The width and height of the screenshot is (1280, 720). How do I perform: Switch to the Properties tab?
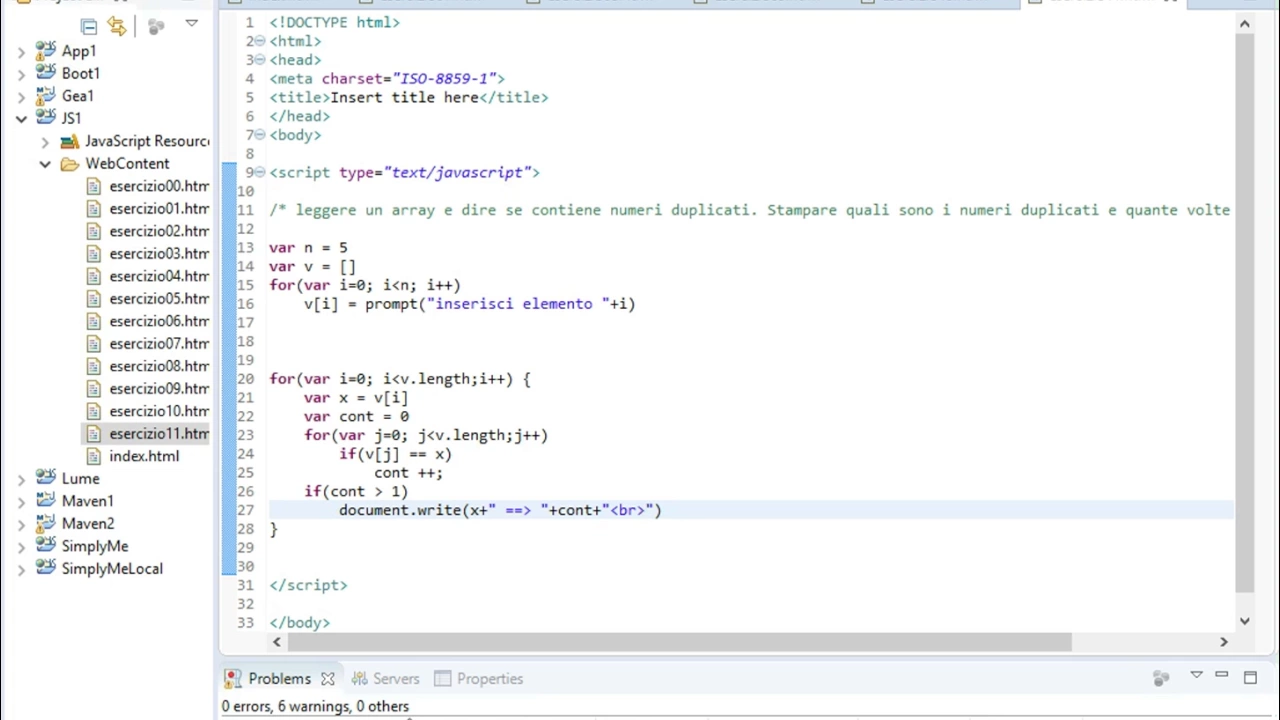pos(479,678)
